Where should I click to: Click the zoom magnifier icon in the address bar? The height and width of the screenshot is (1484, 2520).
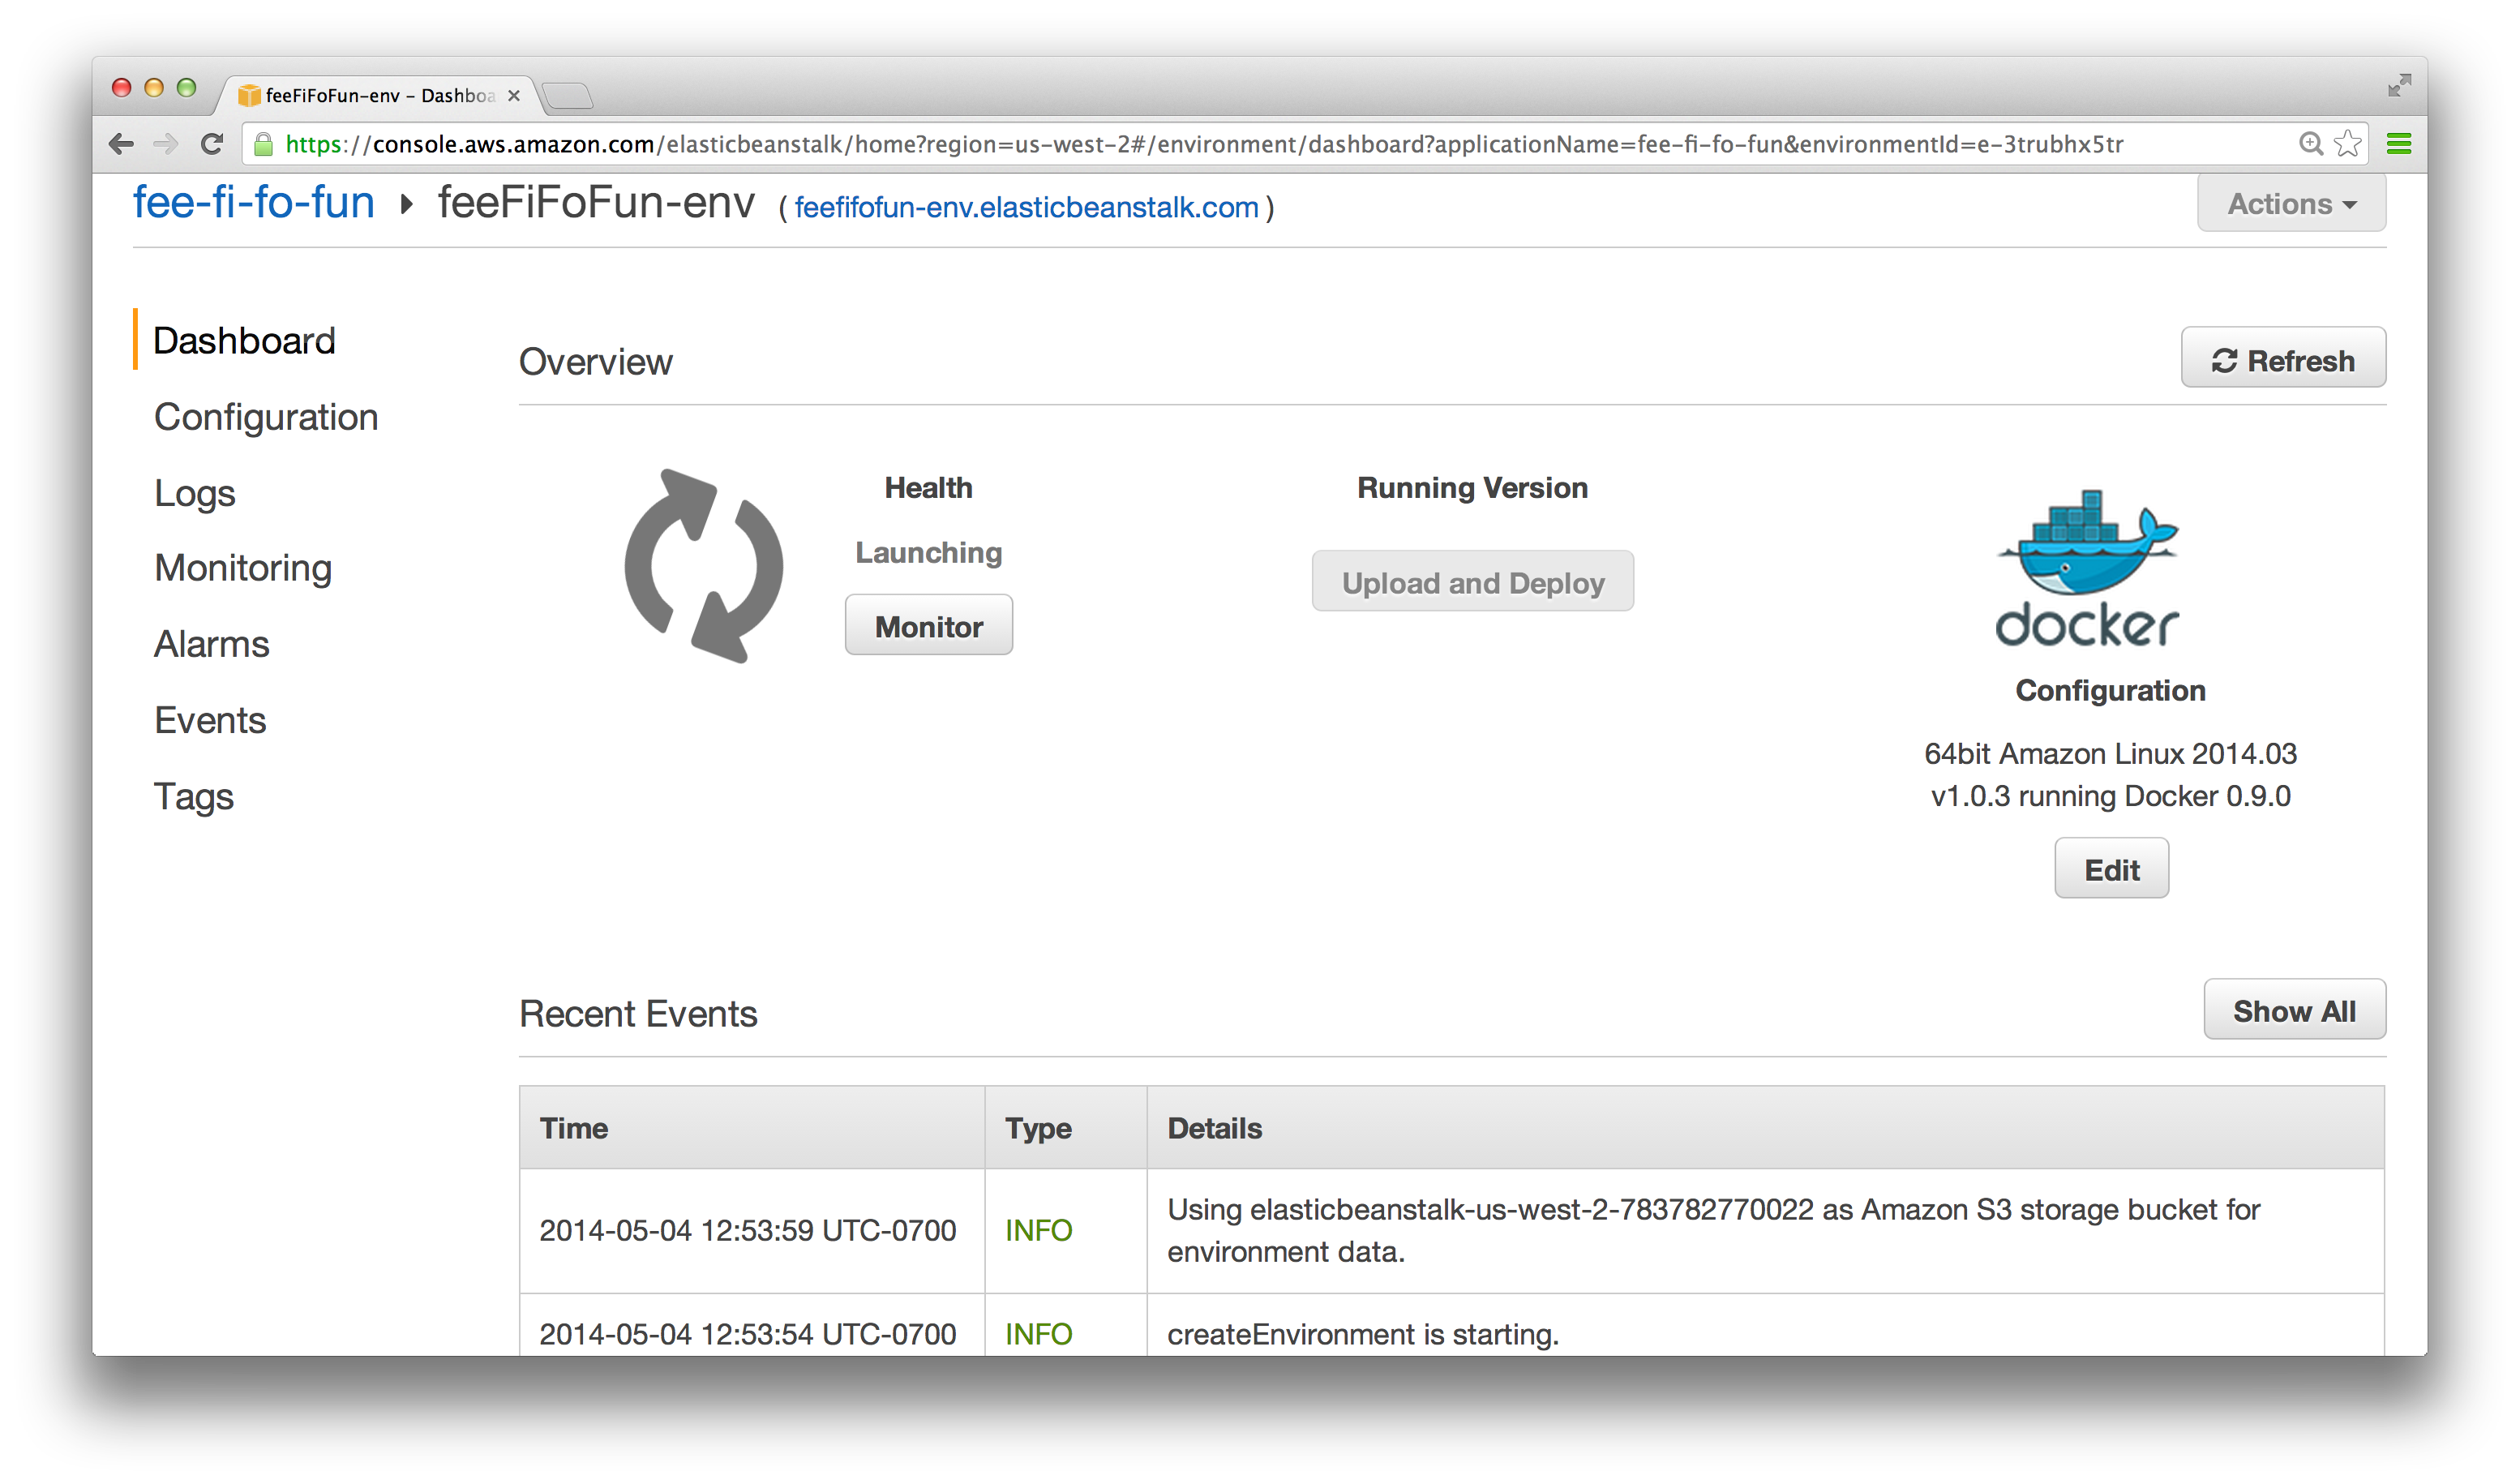point(2310,144)
